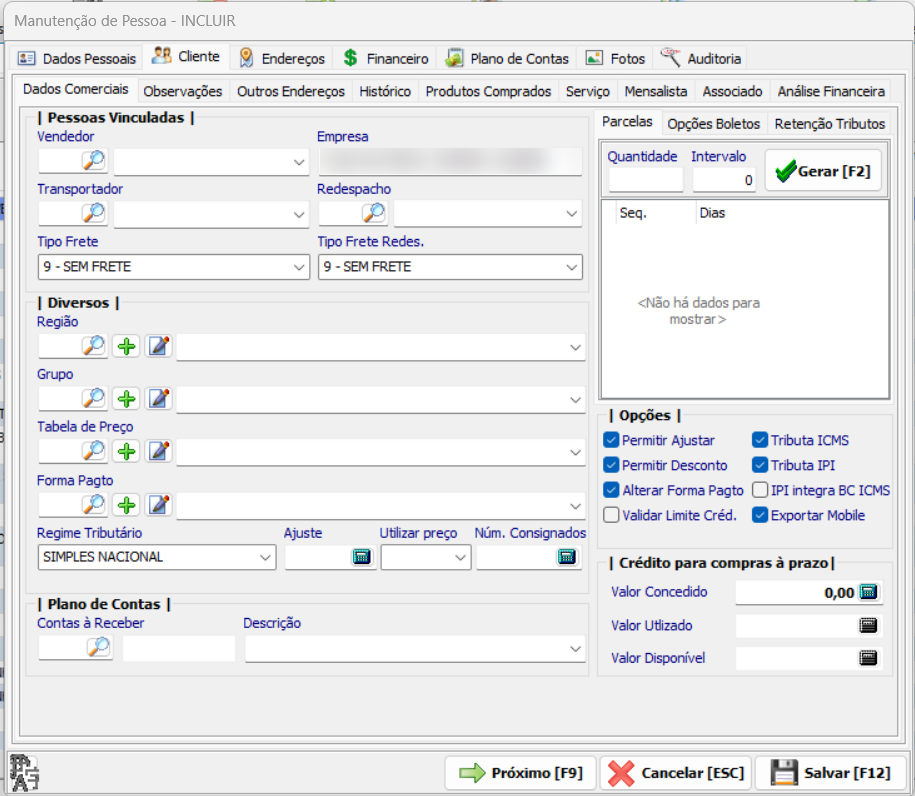Add new Tabela de Preço entry

pyautogui.click(x=127, y=451)
